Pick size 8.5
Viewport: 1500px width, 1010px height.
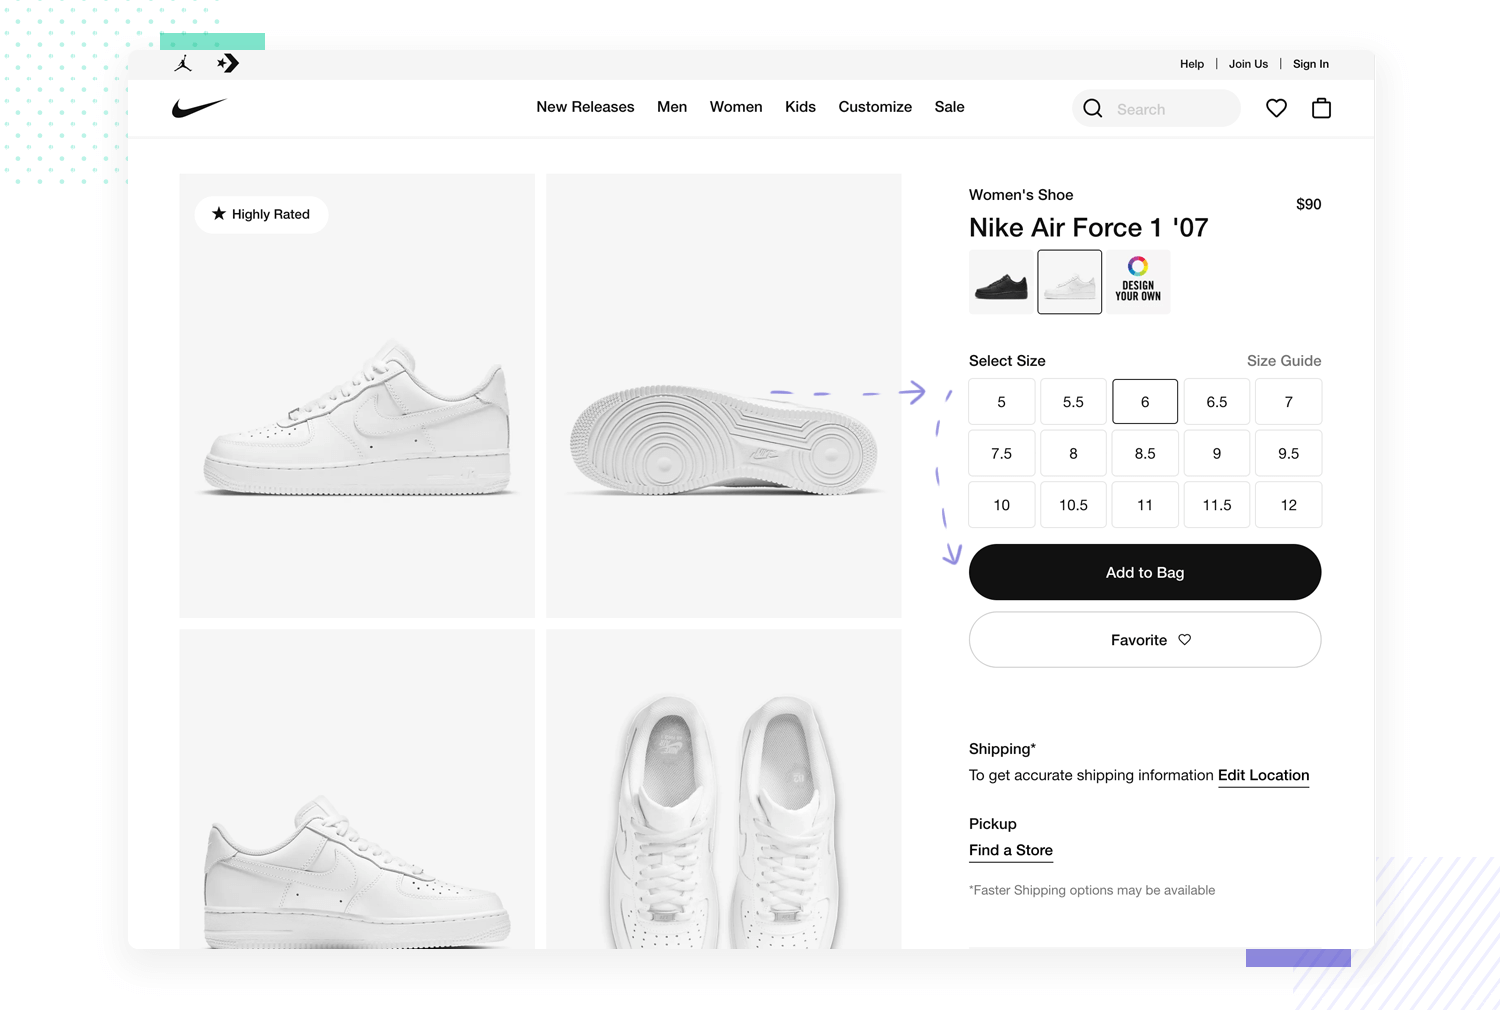(1145, 453)
